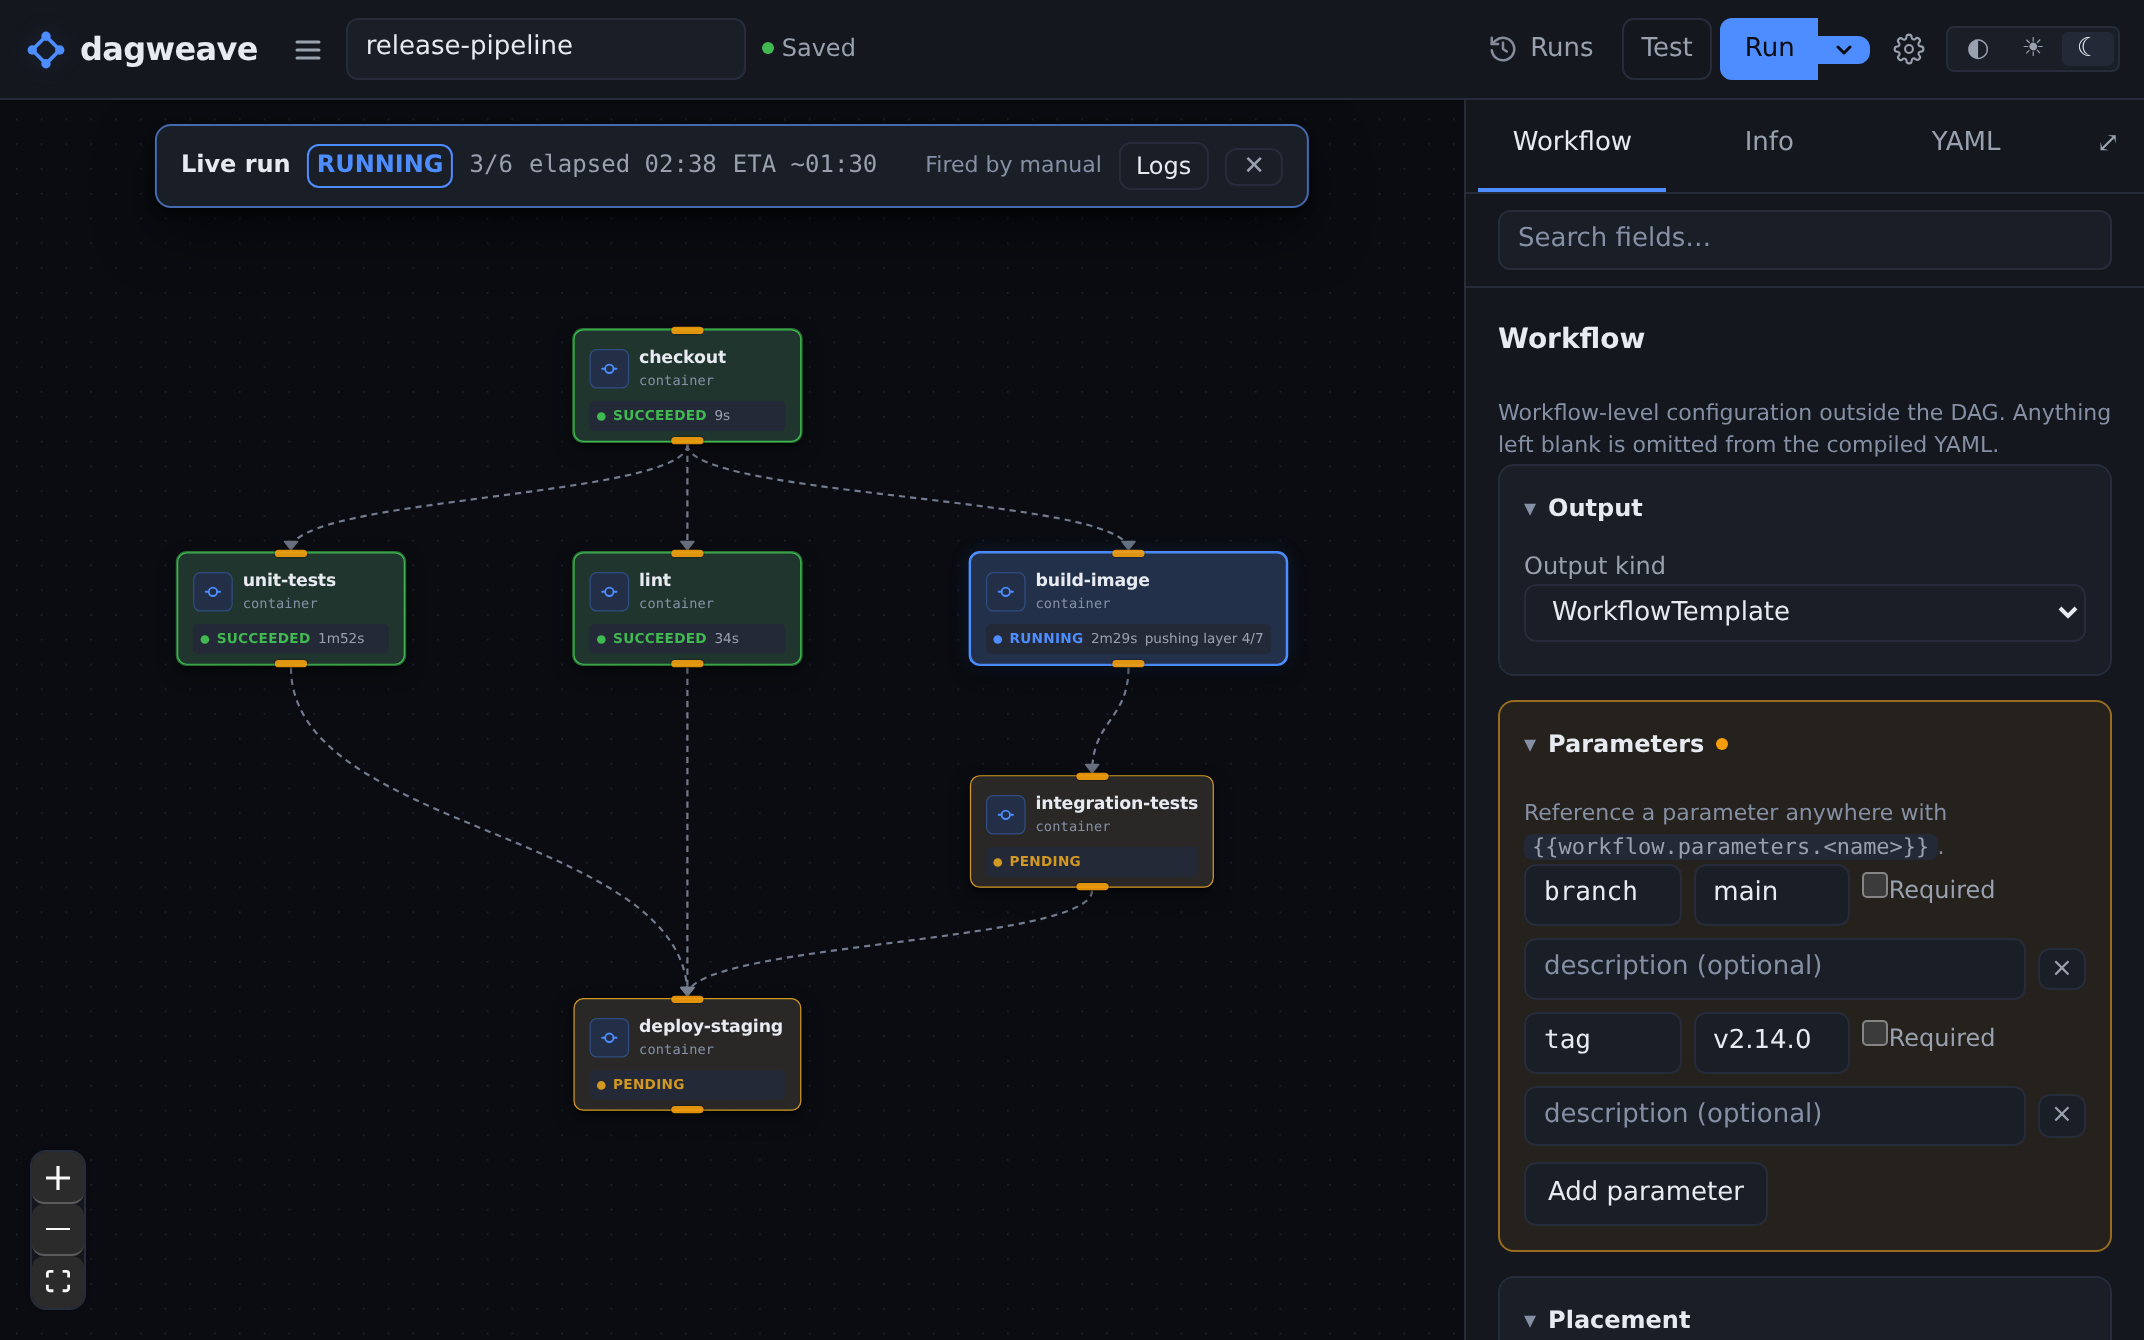Switch to light theme sun icon
Viewport: 2144px width, 1340px height.
tap(2032, 48)
